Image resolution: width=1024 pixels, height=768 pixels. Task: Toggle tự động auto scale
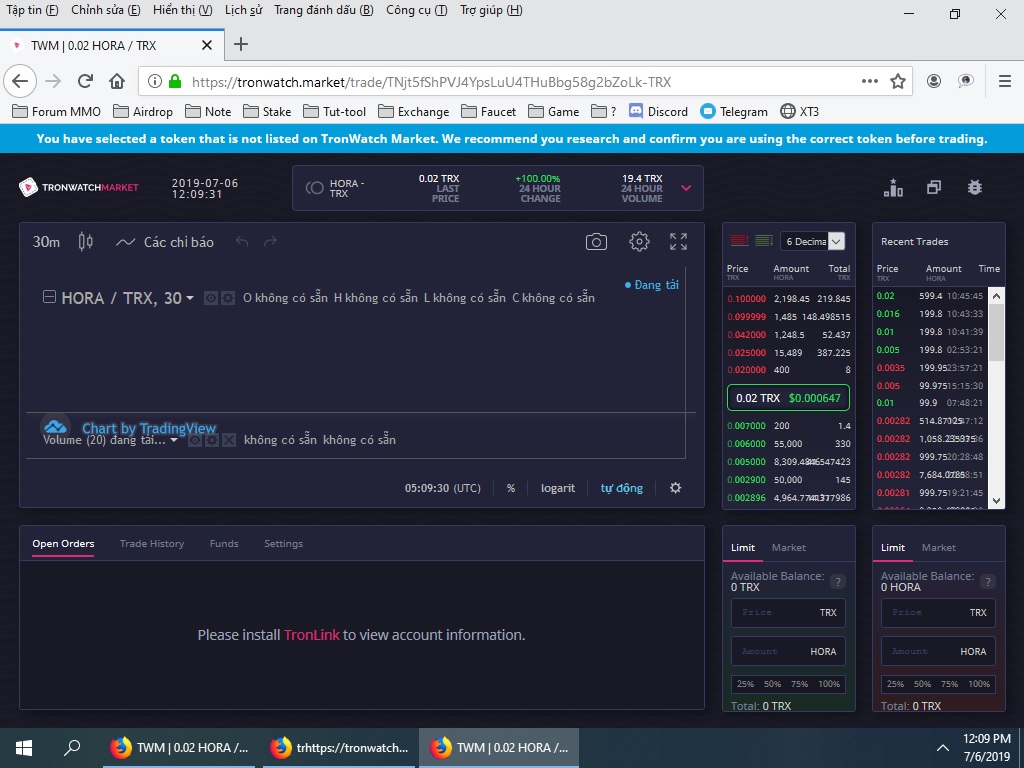pos(622,488)
